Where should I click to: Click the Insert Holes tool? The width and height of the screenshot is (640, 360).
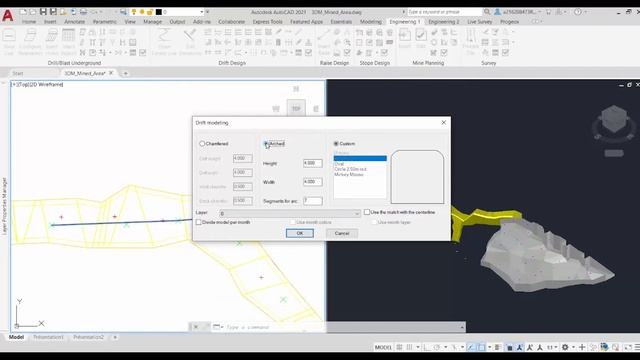coord(52,42)
